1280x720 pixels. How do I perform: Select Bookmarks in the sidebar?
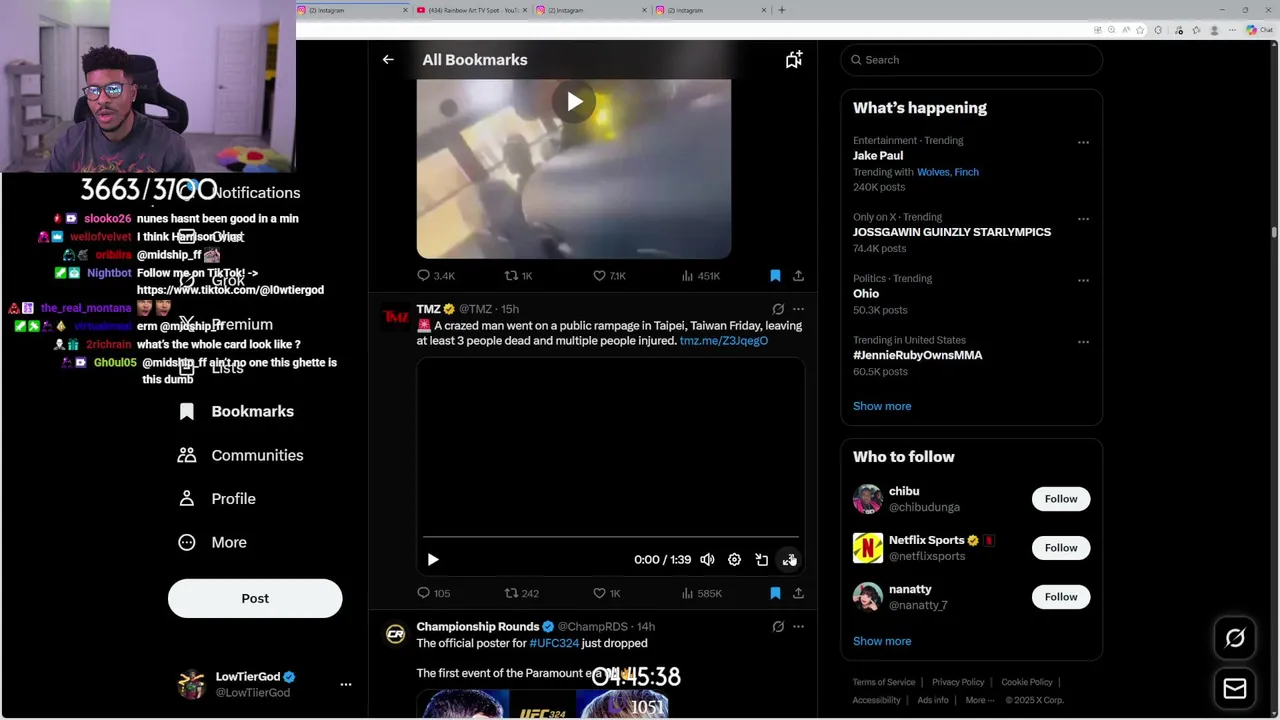point(236,412)
